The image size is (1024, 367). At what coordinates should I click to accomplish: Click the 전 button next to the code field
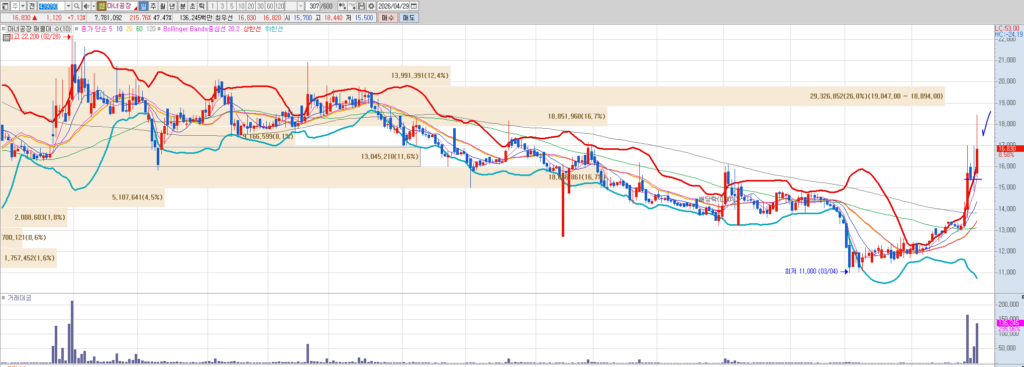[x=32, y=6]
